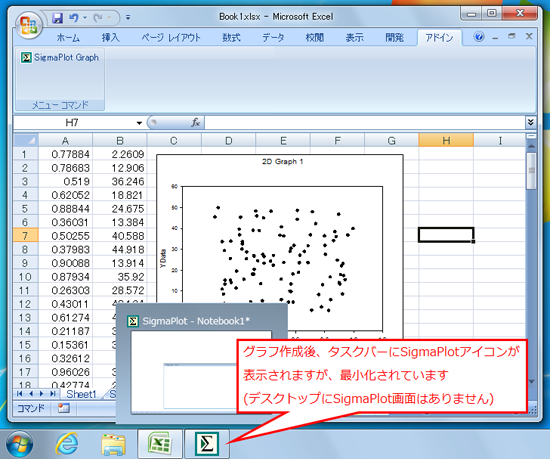
Task: Expand the Name Box dropdown arrow
Action: (x=139, y=123)
